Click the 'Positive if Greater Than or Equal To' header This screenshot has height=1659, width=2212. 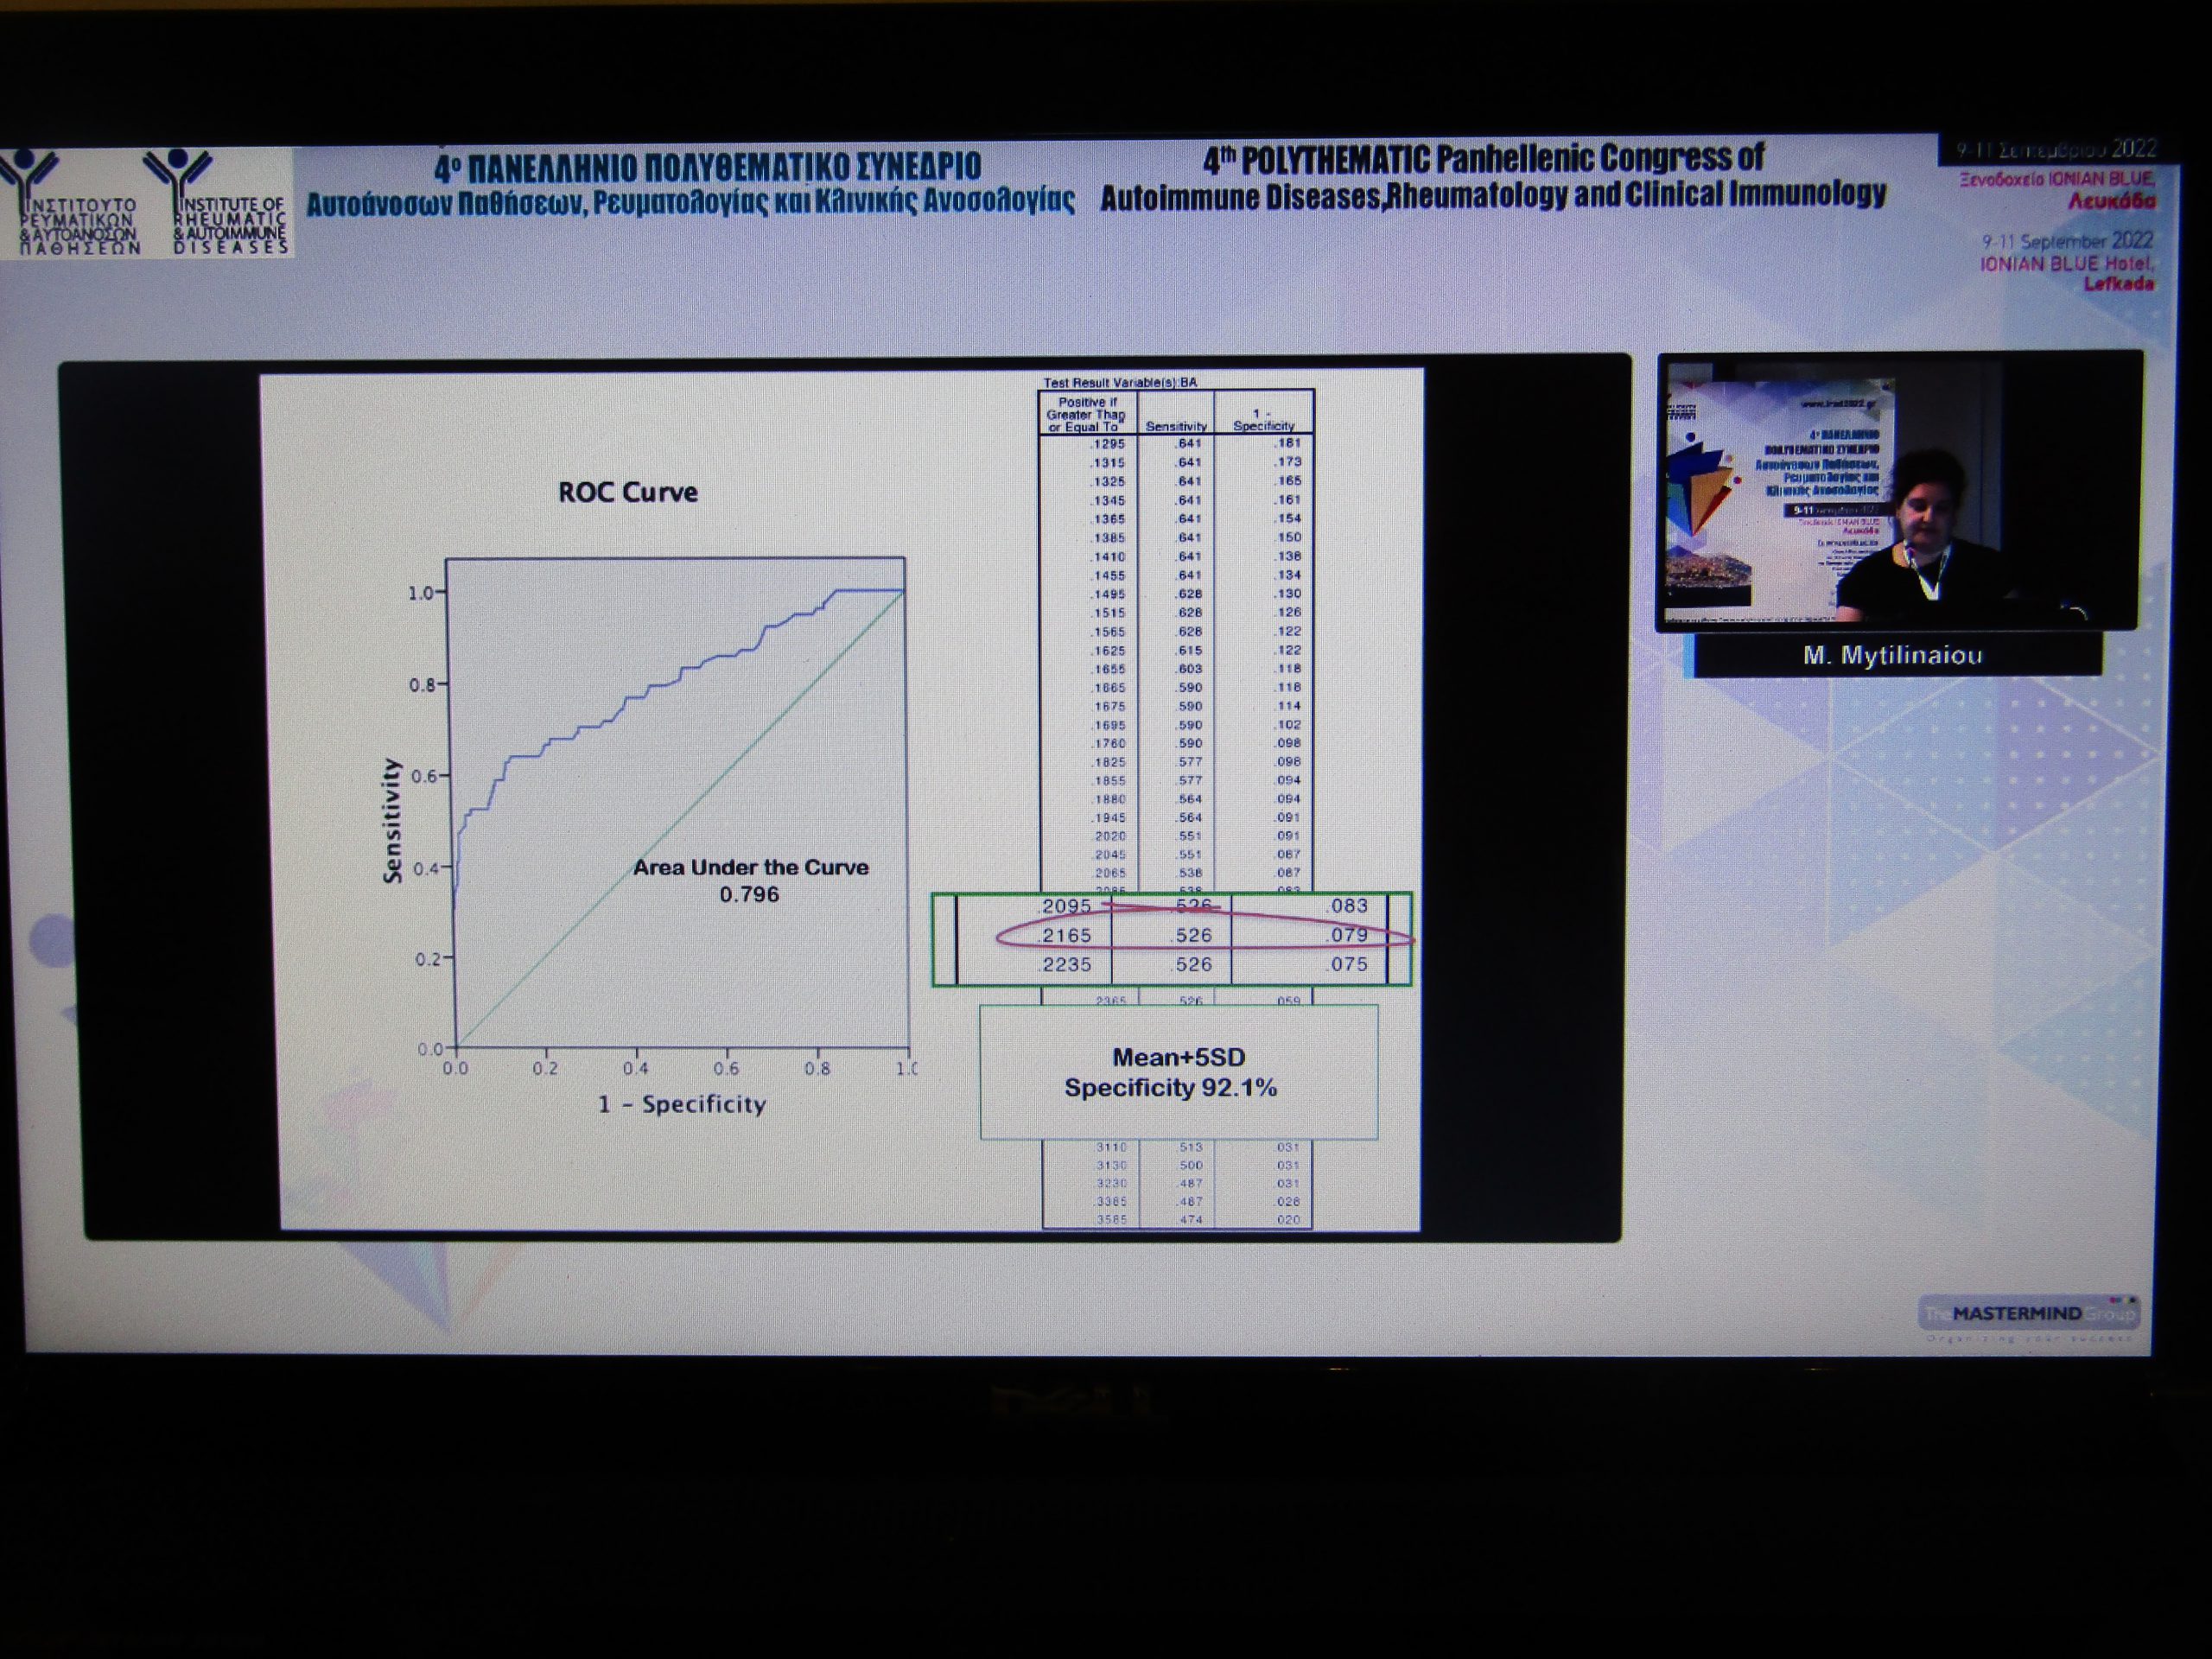[x=1086, y=414]
